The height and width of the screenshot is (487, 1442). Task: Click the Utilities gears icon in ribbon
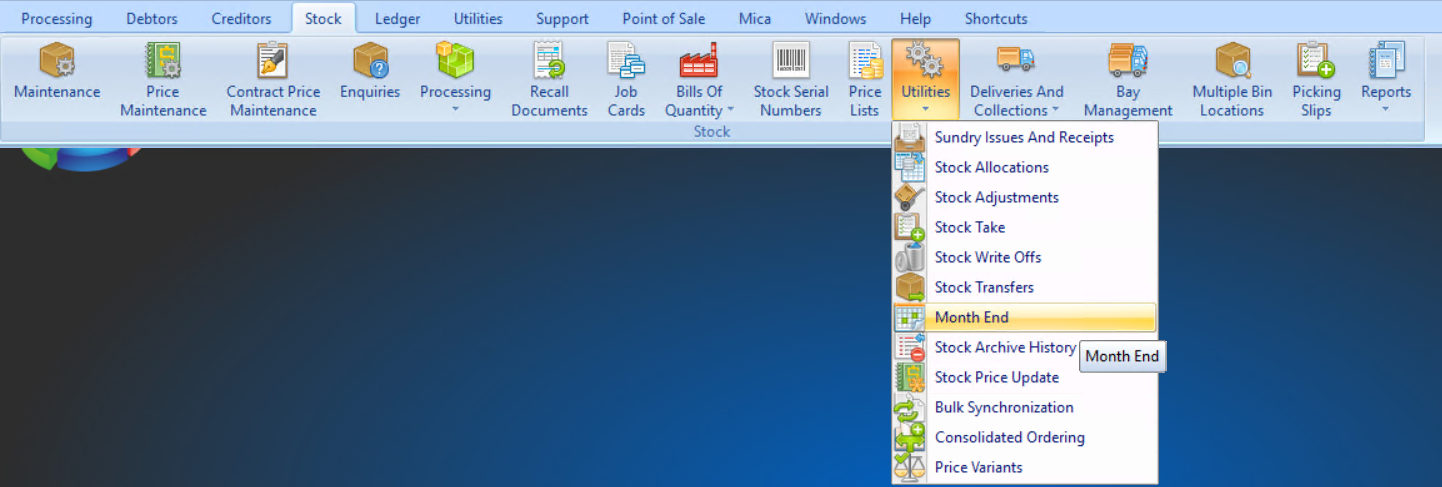pos(925,60)
